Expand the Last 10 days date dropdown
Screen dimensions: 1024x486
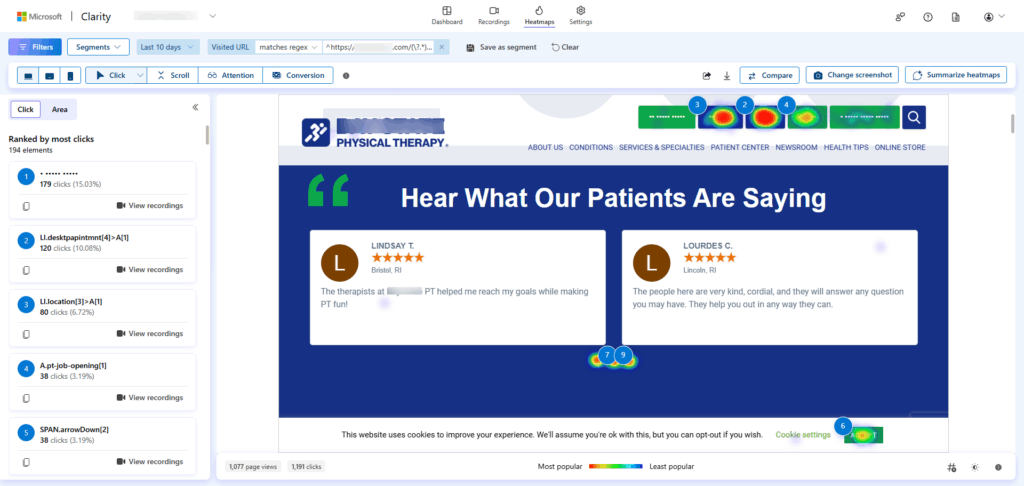pyautogui.click(x=167, y=47)
